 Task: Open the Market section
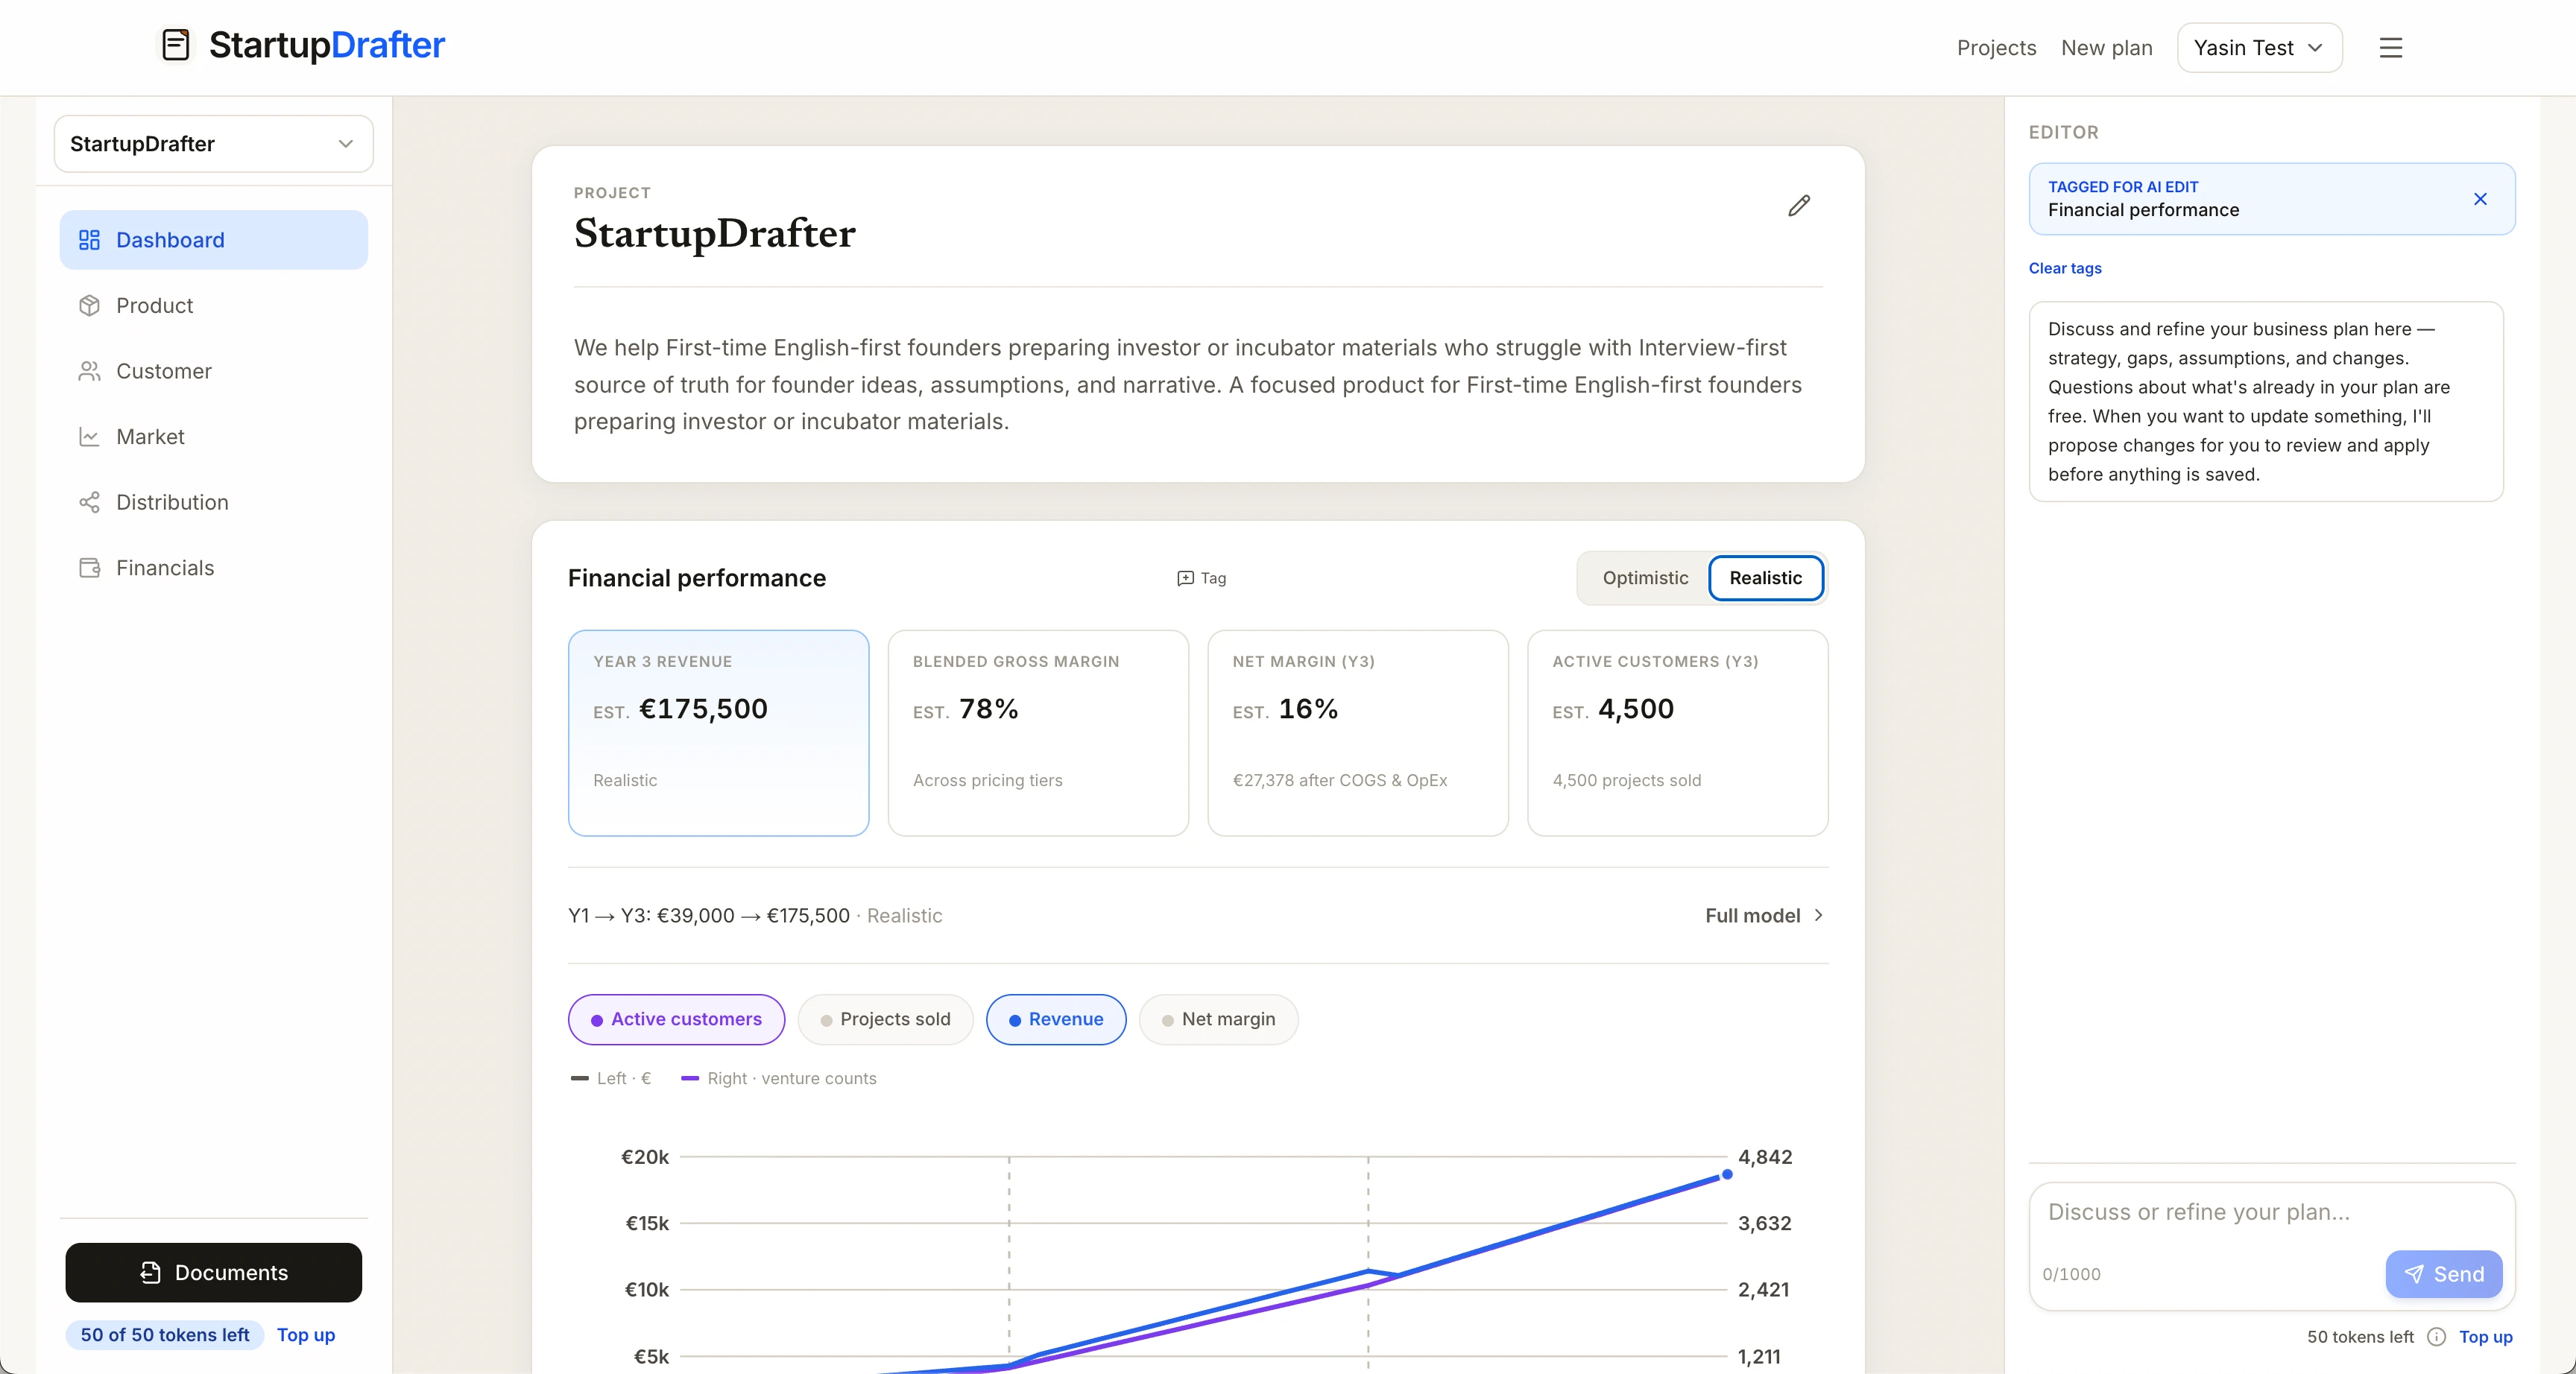[213, 437]
